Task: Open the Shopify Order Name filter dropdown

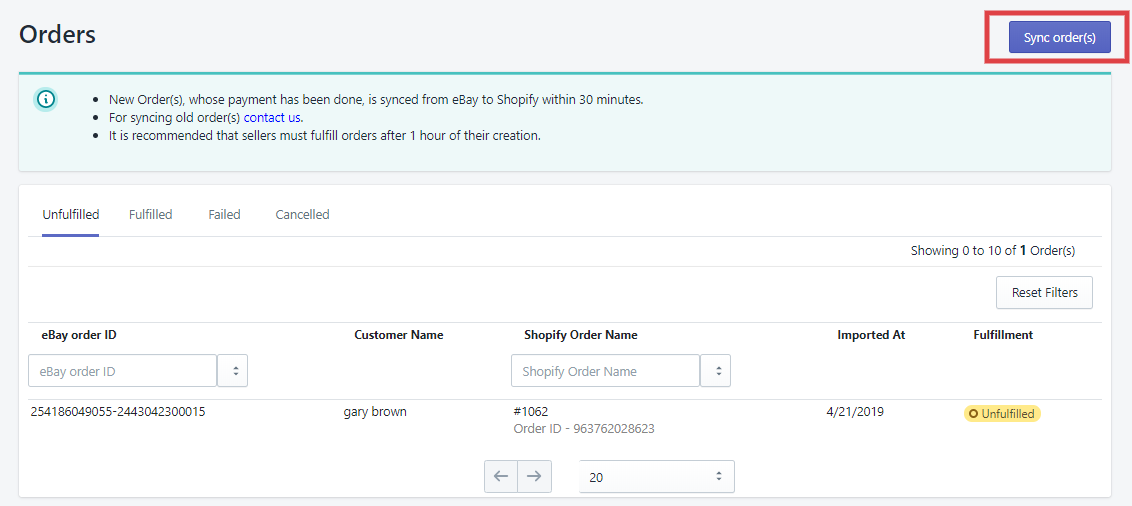Action: tap(716, 371)
